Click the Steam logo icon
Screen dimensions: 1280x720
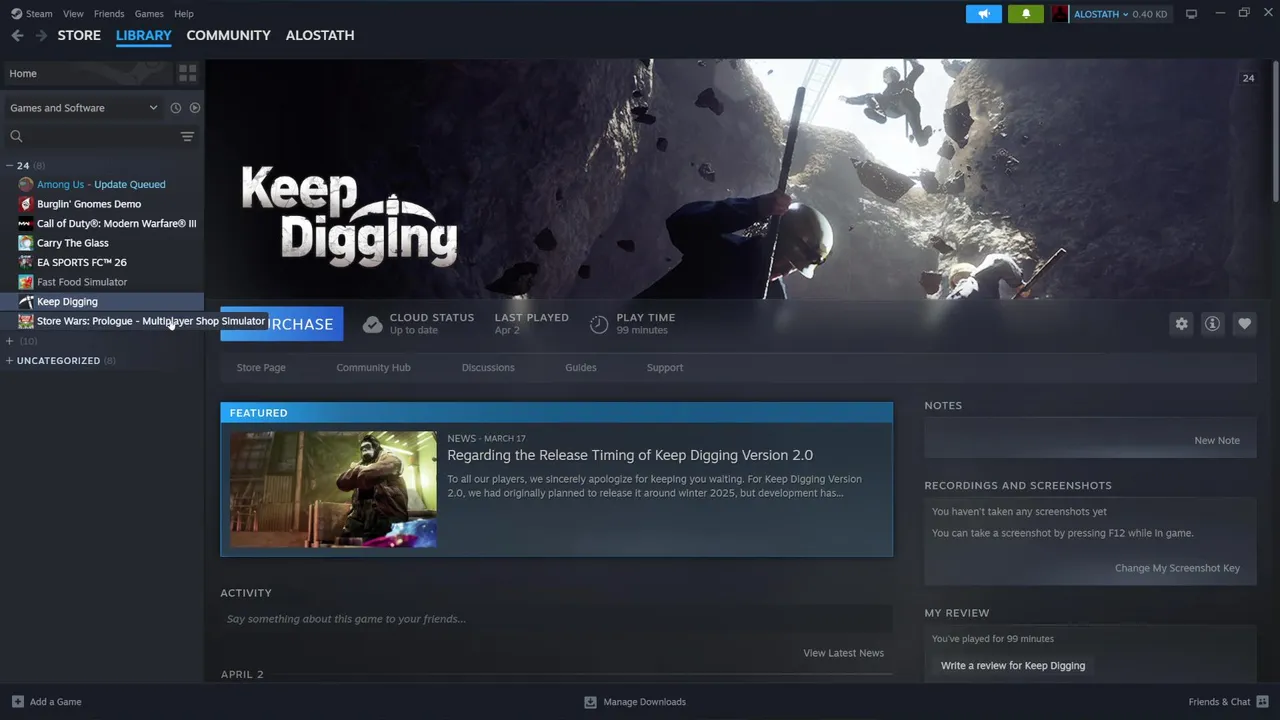16,14
